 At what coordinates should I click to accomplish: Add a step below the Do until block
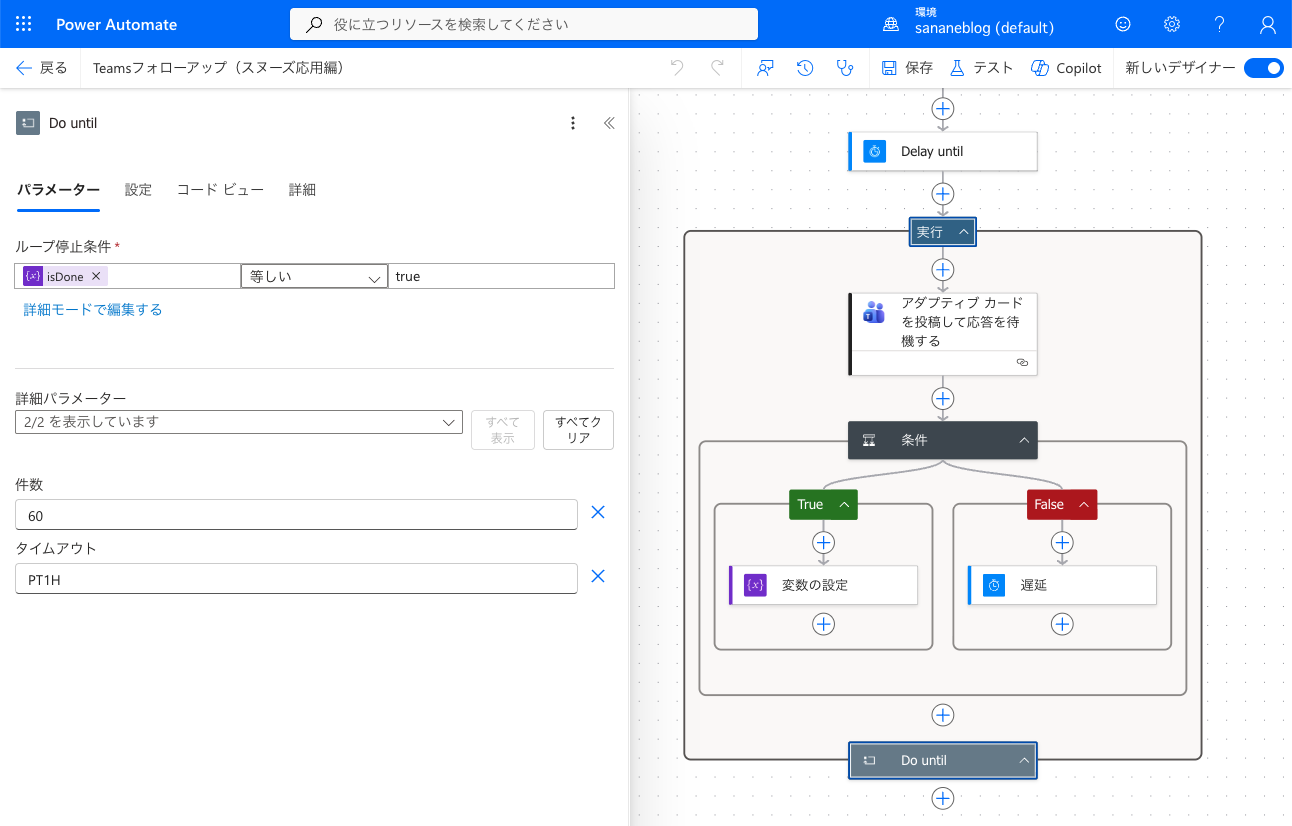click(x=943, y=798)
